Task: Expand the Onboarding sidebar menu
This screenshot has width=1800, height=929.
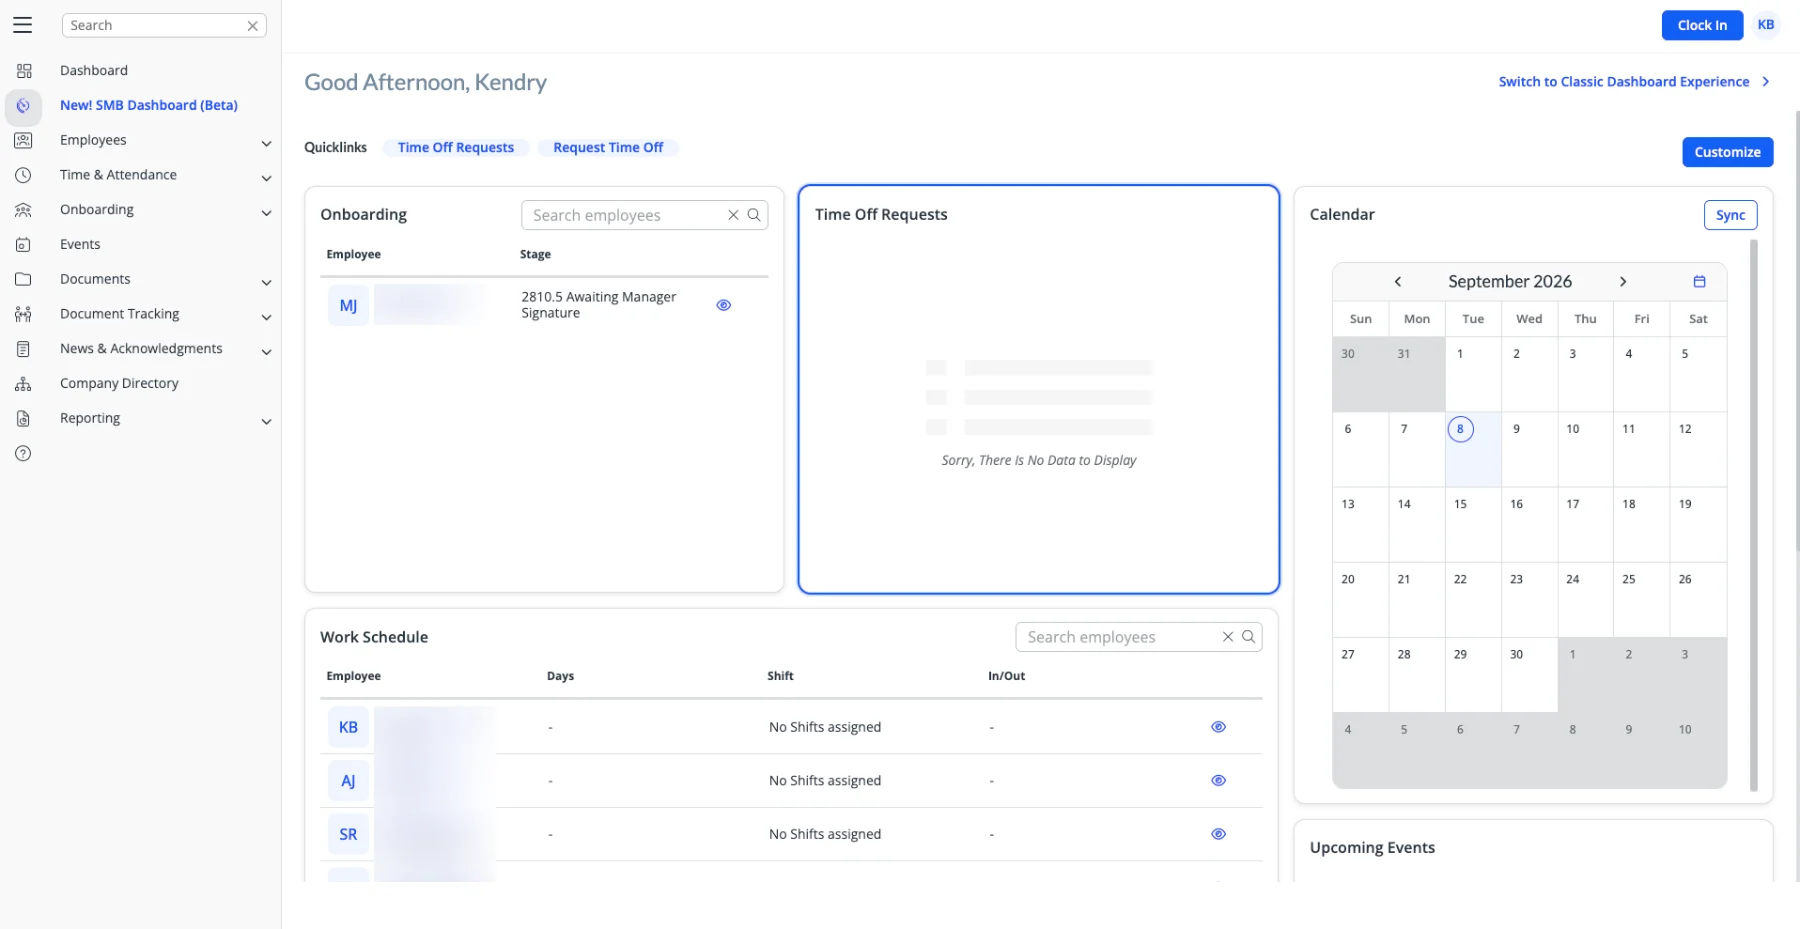Action: [x=266, y=213]
